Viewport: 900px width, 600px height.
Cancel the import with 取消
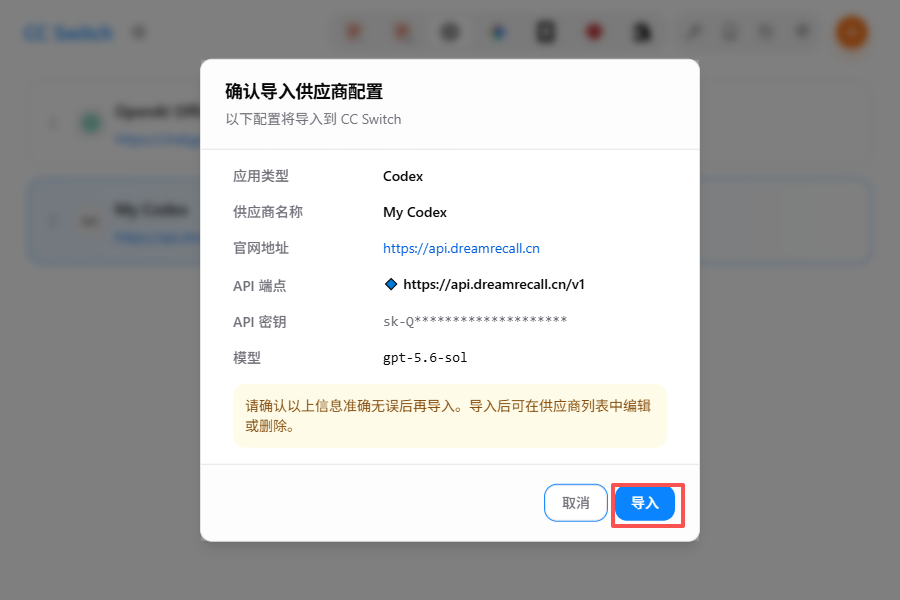coord(576,503)
